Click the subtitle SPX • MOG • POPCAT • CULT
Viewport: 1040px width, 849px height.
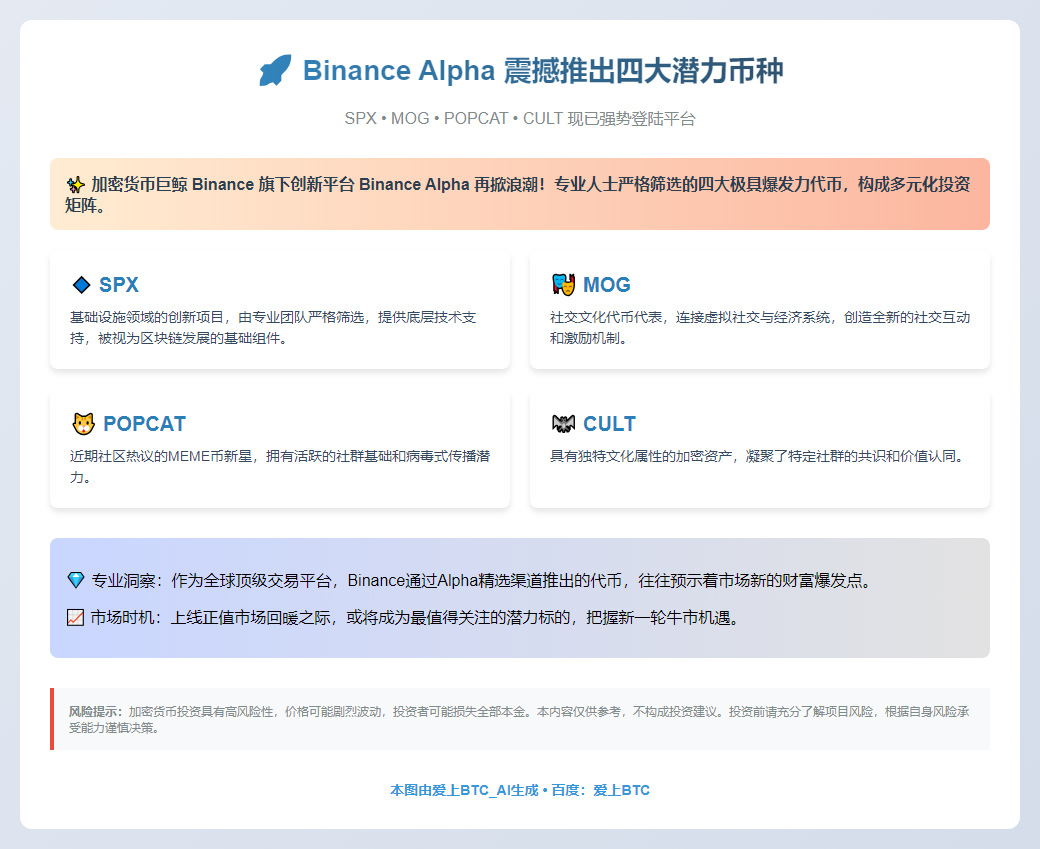[x=454, y=118]
